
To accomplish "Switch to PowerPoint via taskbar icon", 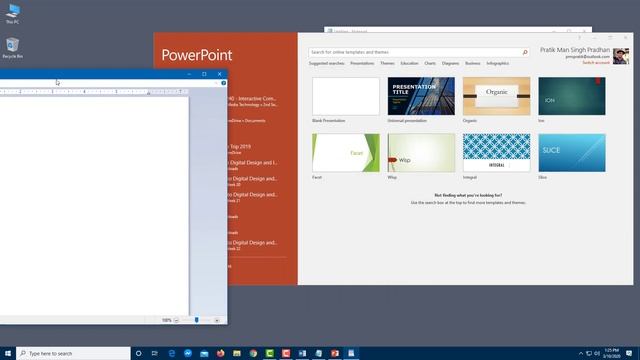I will point(335,353).
